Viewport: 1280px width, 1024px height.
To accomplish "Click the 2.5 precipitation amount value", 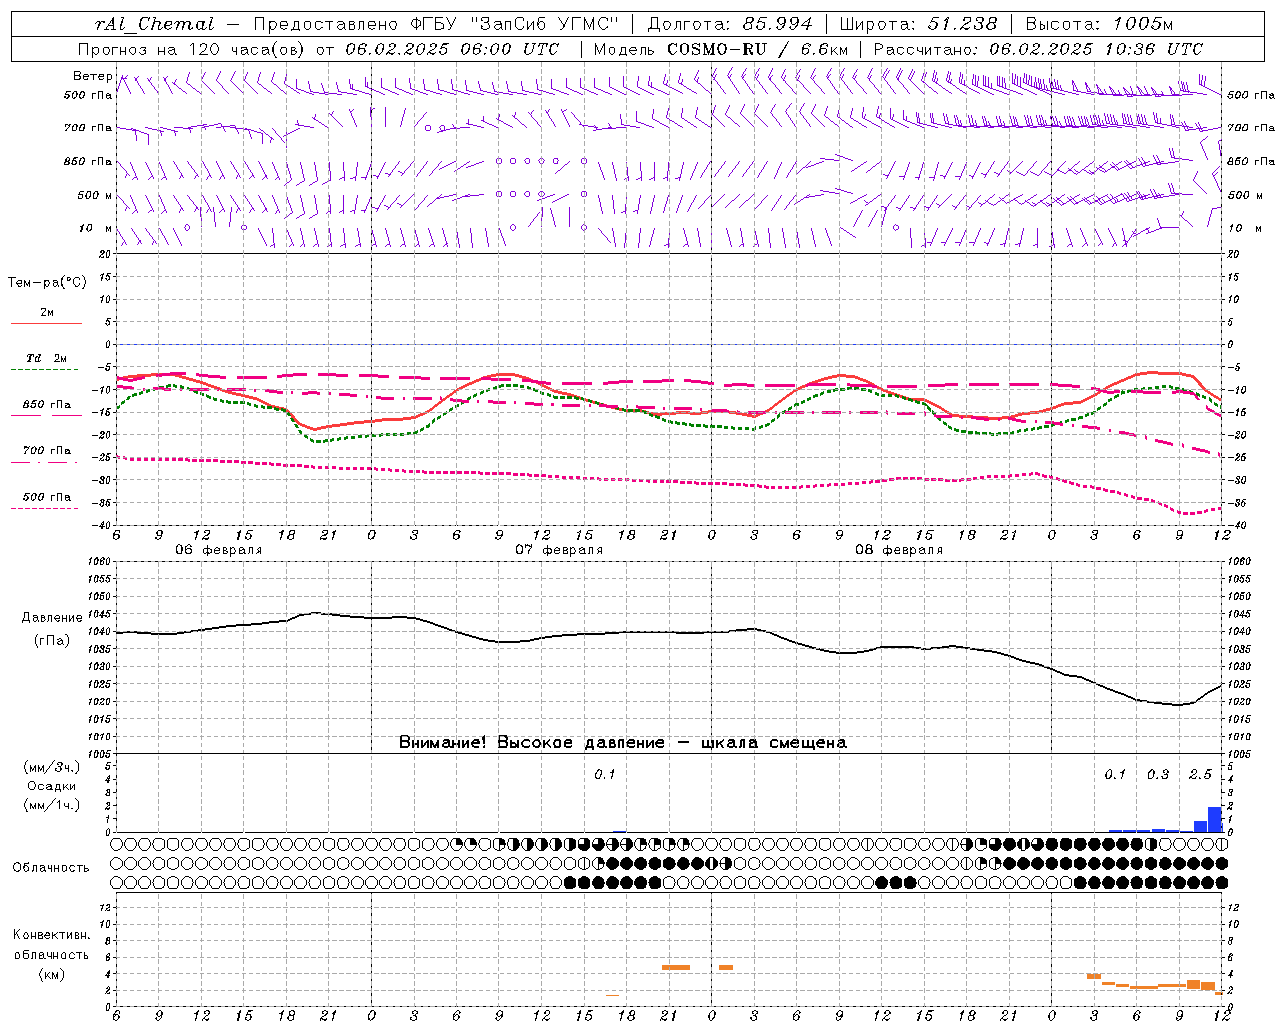I will click(1200, 775).
